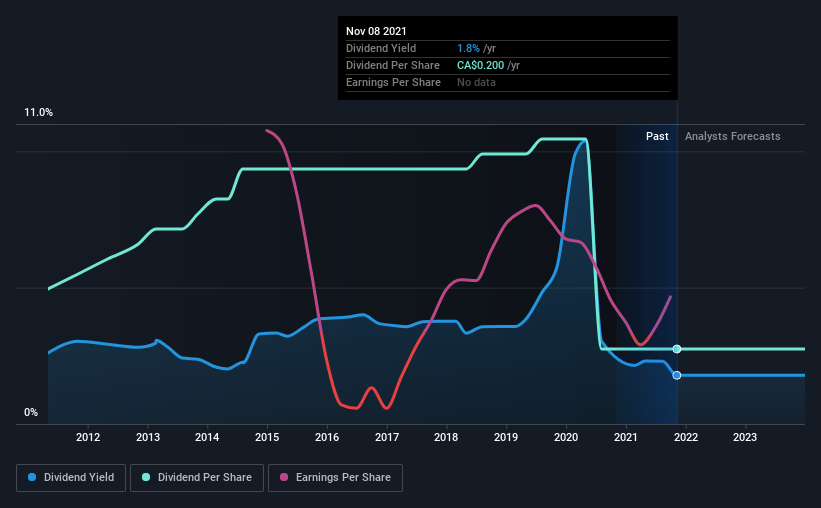This screenshot has width=821, height=508.
Task: Click the CA$0.200 tooltip value
Action: pos(481,65)
